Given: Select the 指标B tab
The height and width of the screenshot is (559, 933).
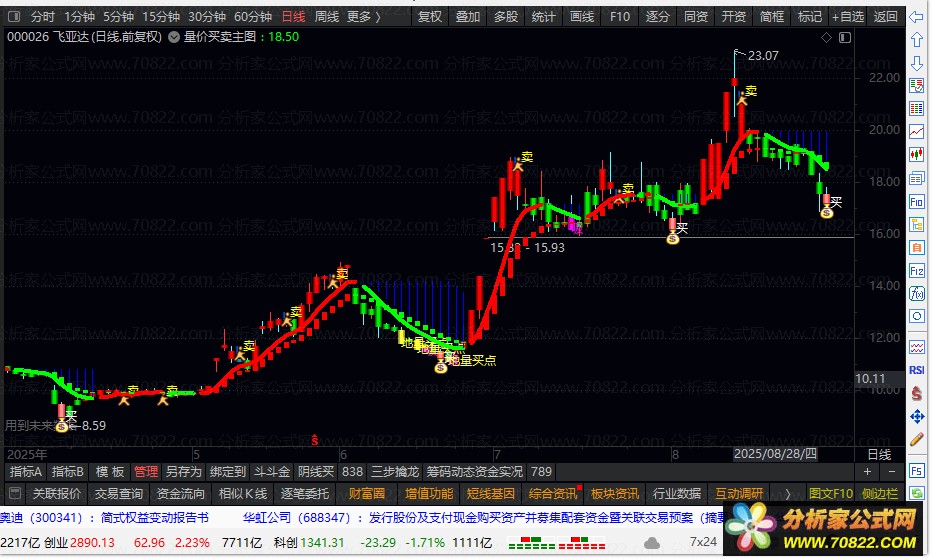Looking at the screenshot, I should (x=67, y=472).
